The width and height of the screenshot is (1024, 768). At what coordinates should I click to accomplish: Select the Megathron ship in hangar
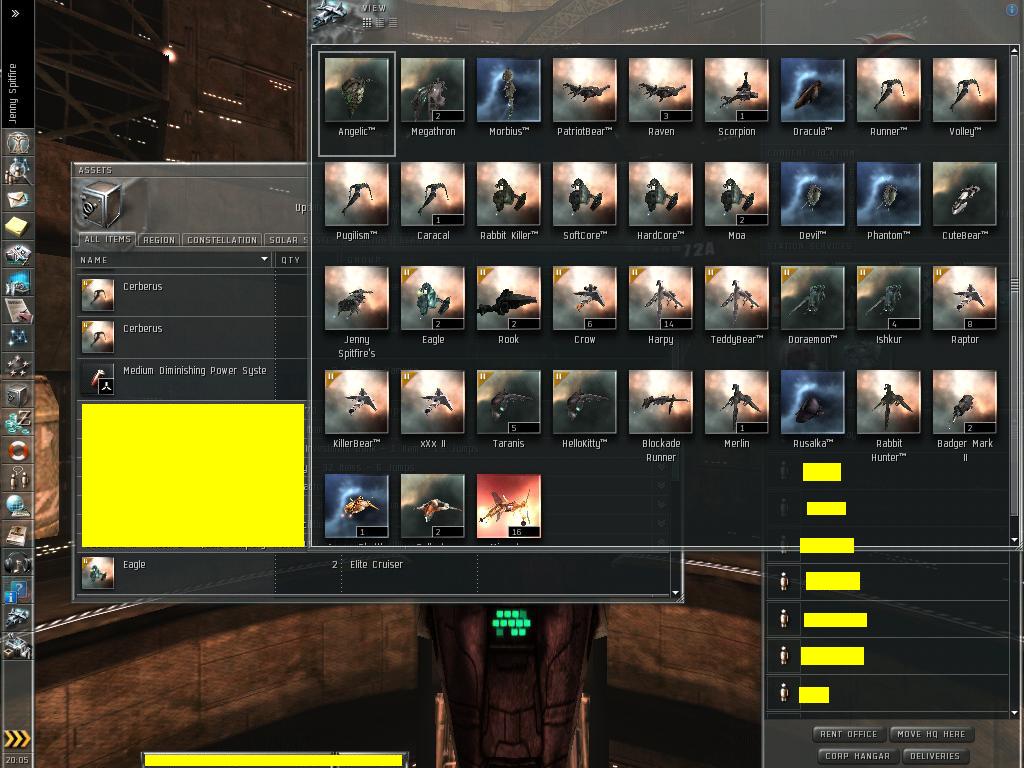[433, 98]
